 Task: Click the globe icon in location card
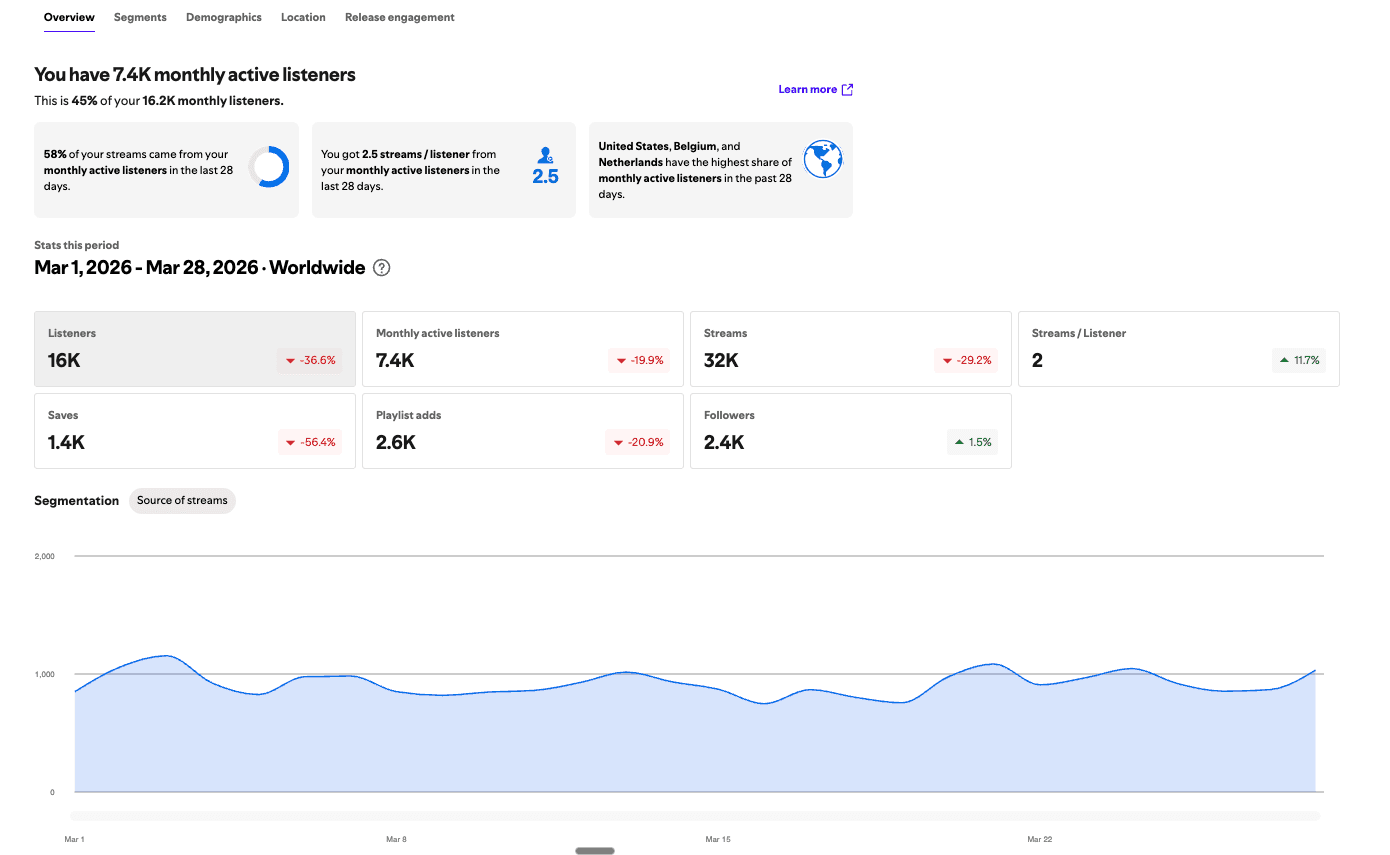823,159
